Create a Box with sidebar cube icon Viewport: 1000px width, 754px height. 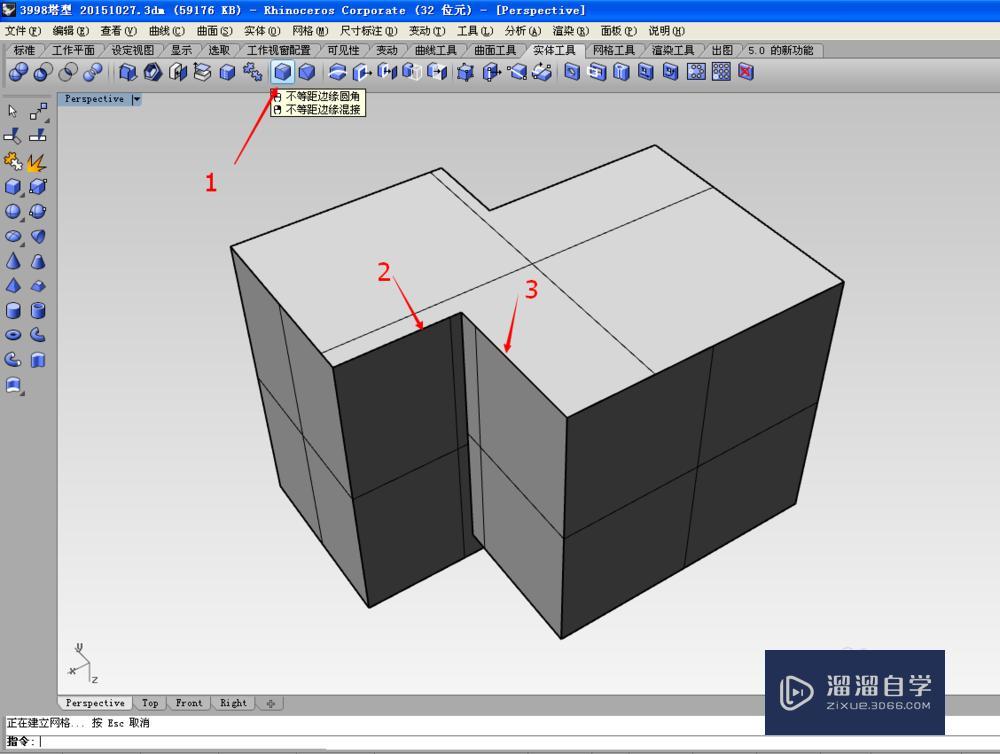coord(13,186)
